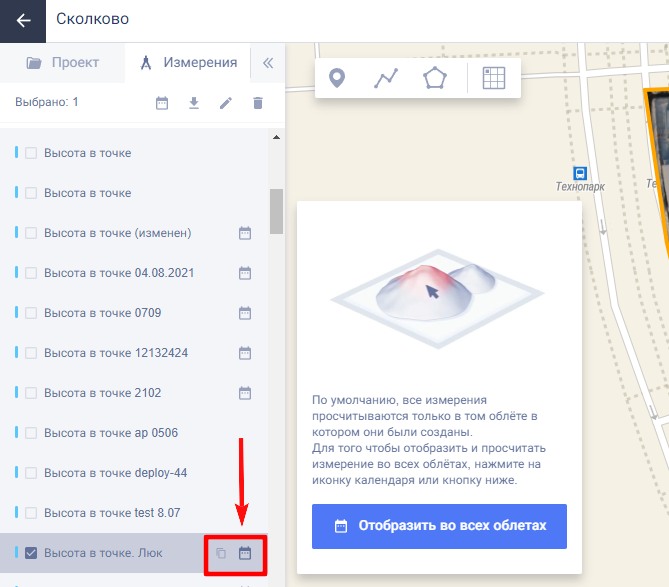Select the polygon area measurement tool
The image size is (669, 587).
click(435, 78)
